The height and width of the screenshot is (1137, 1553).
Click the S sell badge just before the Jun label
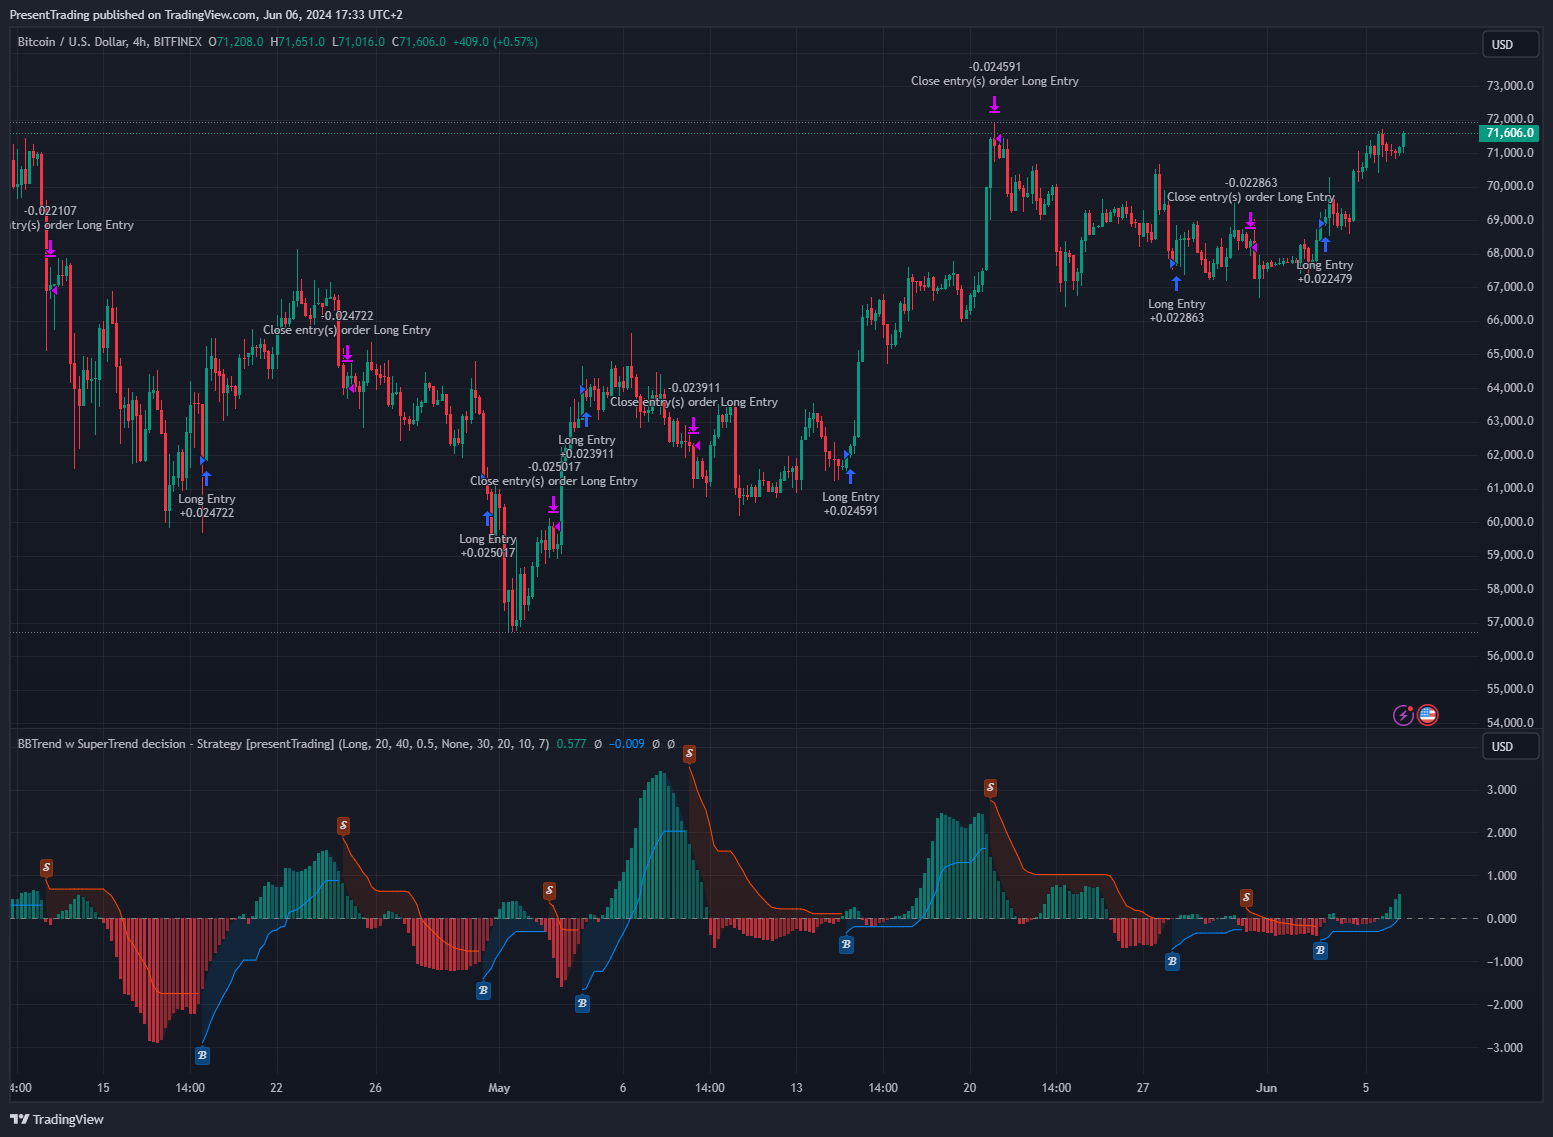click(1246, 898)
